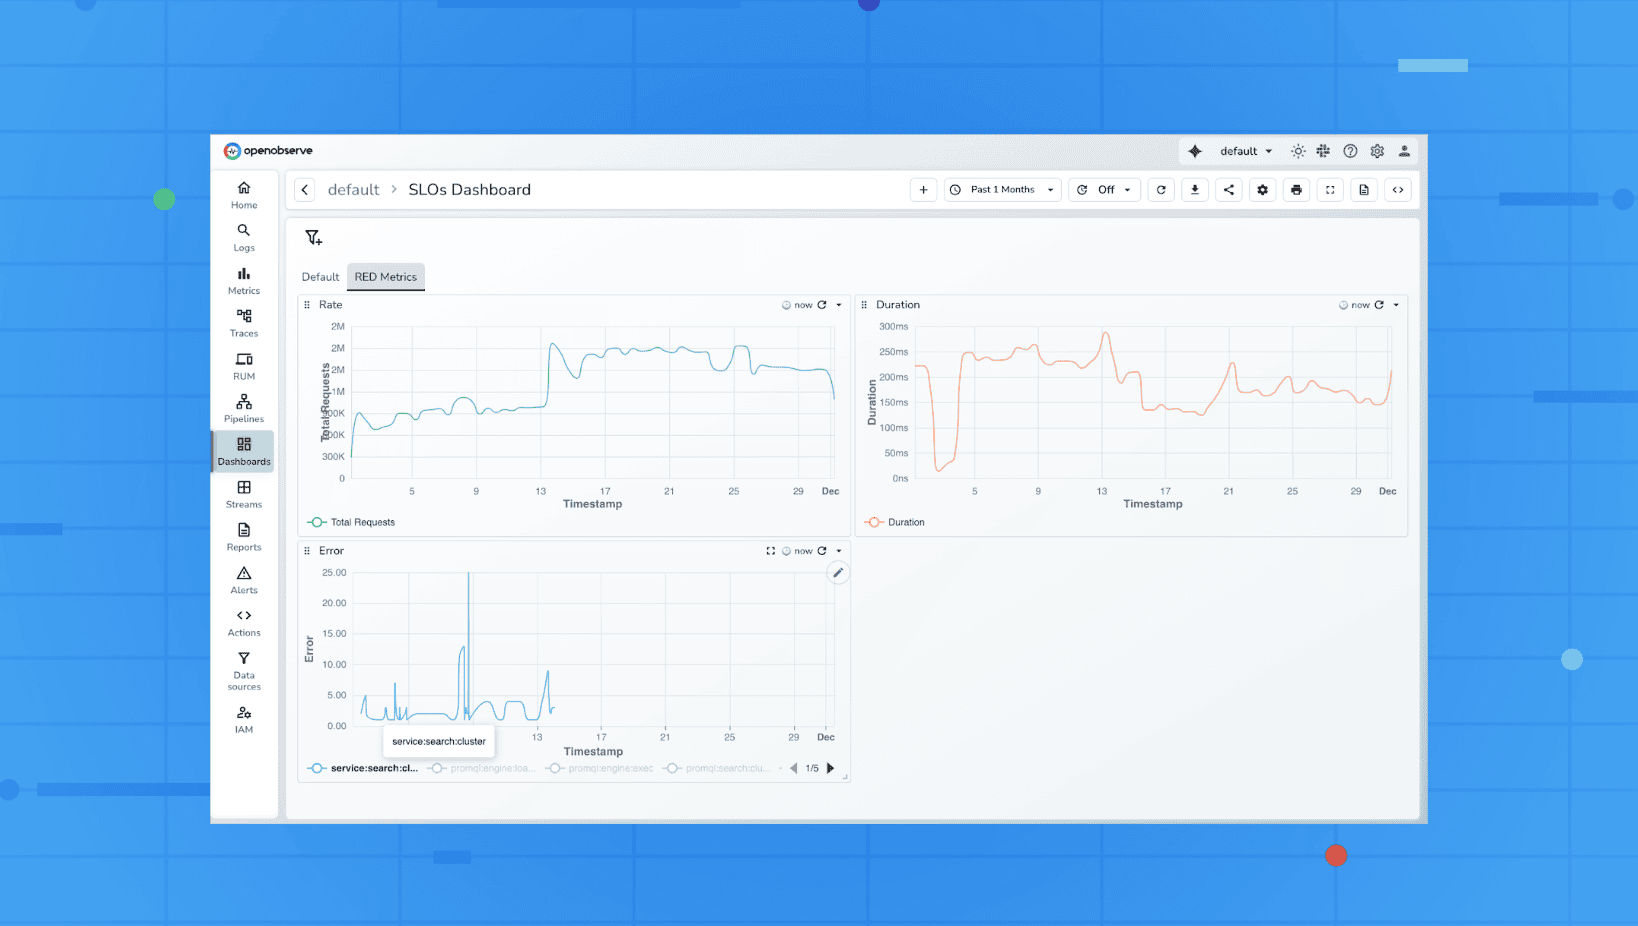The height and width of the screenshot is (926, 1638).
Task: Open the Traces panel
Action: point(243,324)
